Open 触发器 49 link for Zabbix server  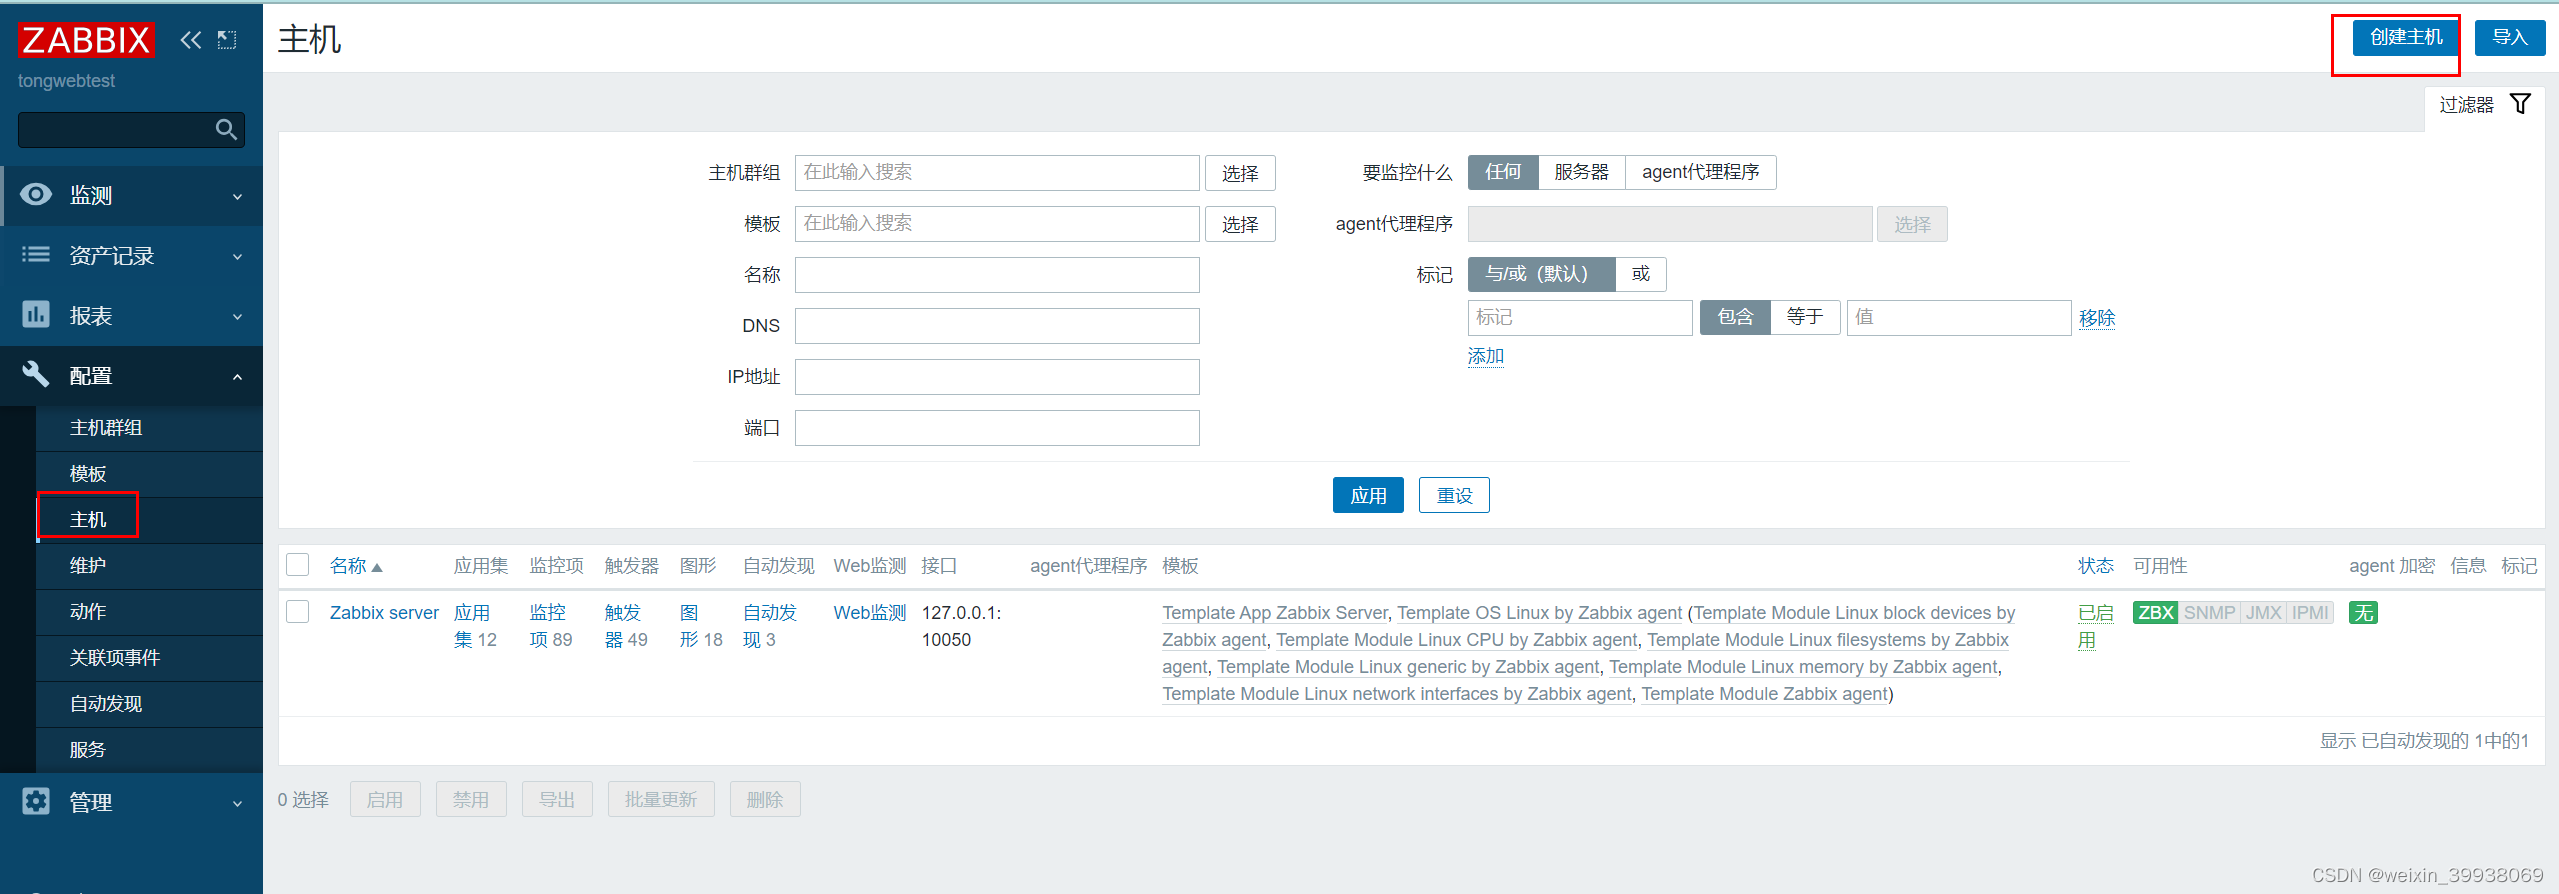(x=623, y=626)
